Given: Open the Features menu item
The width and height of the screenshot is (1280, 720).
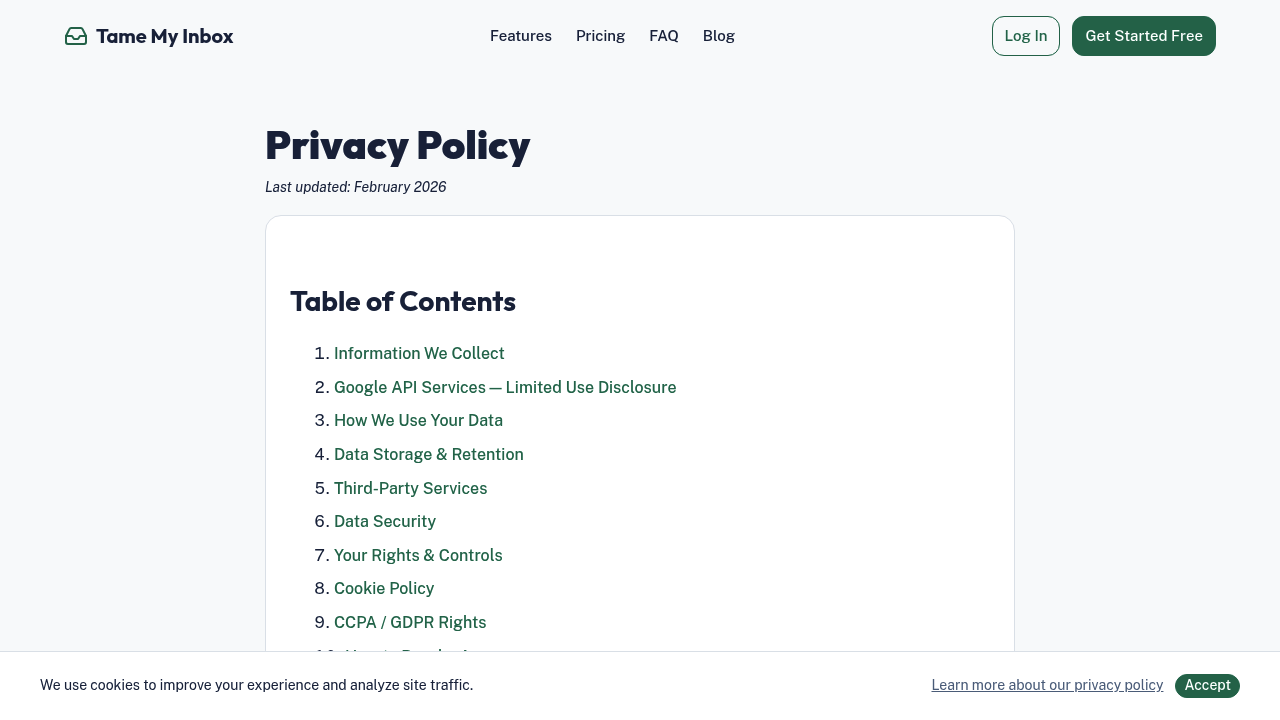Looking at the screenshot, I should tap(520, 36).
